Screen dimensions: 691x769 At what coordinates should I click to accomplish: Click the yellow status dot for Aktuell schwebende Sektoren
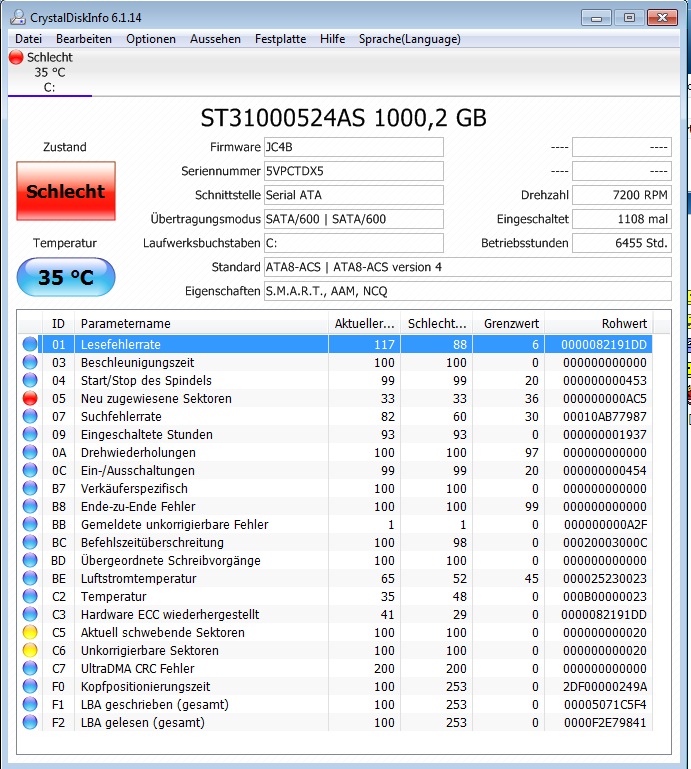(30, 632)
